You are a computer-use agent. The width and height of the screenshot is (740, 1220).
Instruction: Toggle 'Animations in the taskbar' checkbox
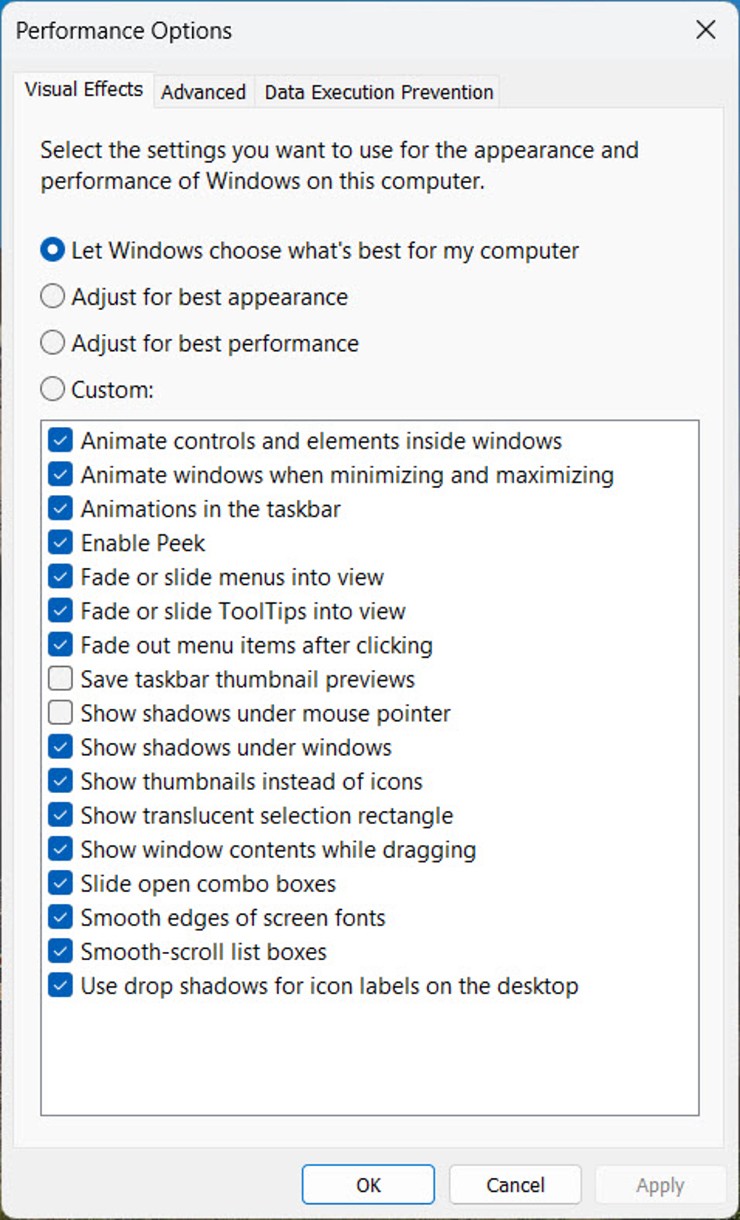coord(61,509)
